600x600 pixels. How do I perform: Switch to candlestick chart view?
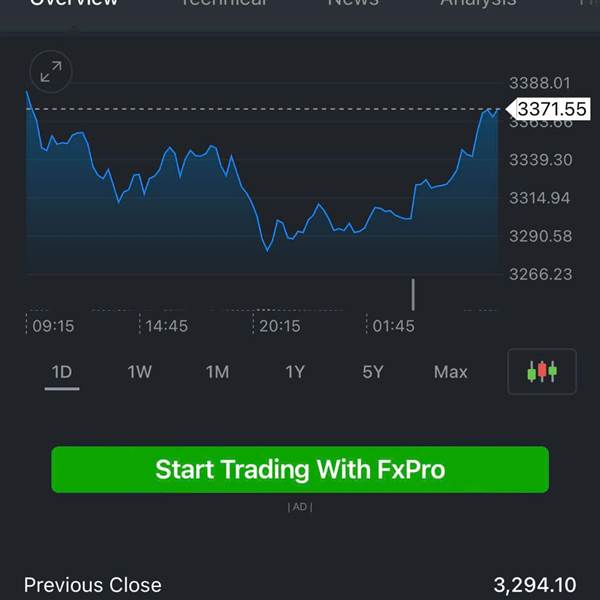click(x=542, y=372)
